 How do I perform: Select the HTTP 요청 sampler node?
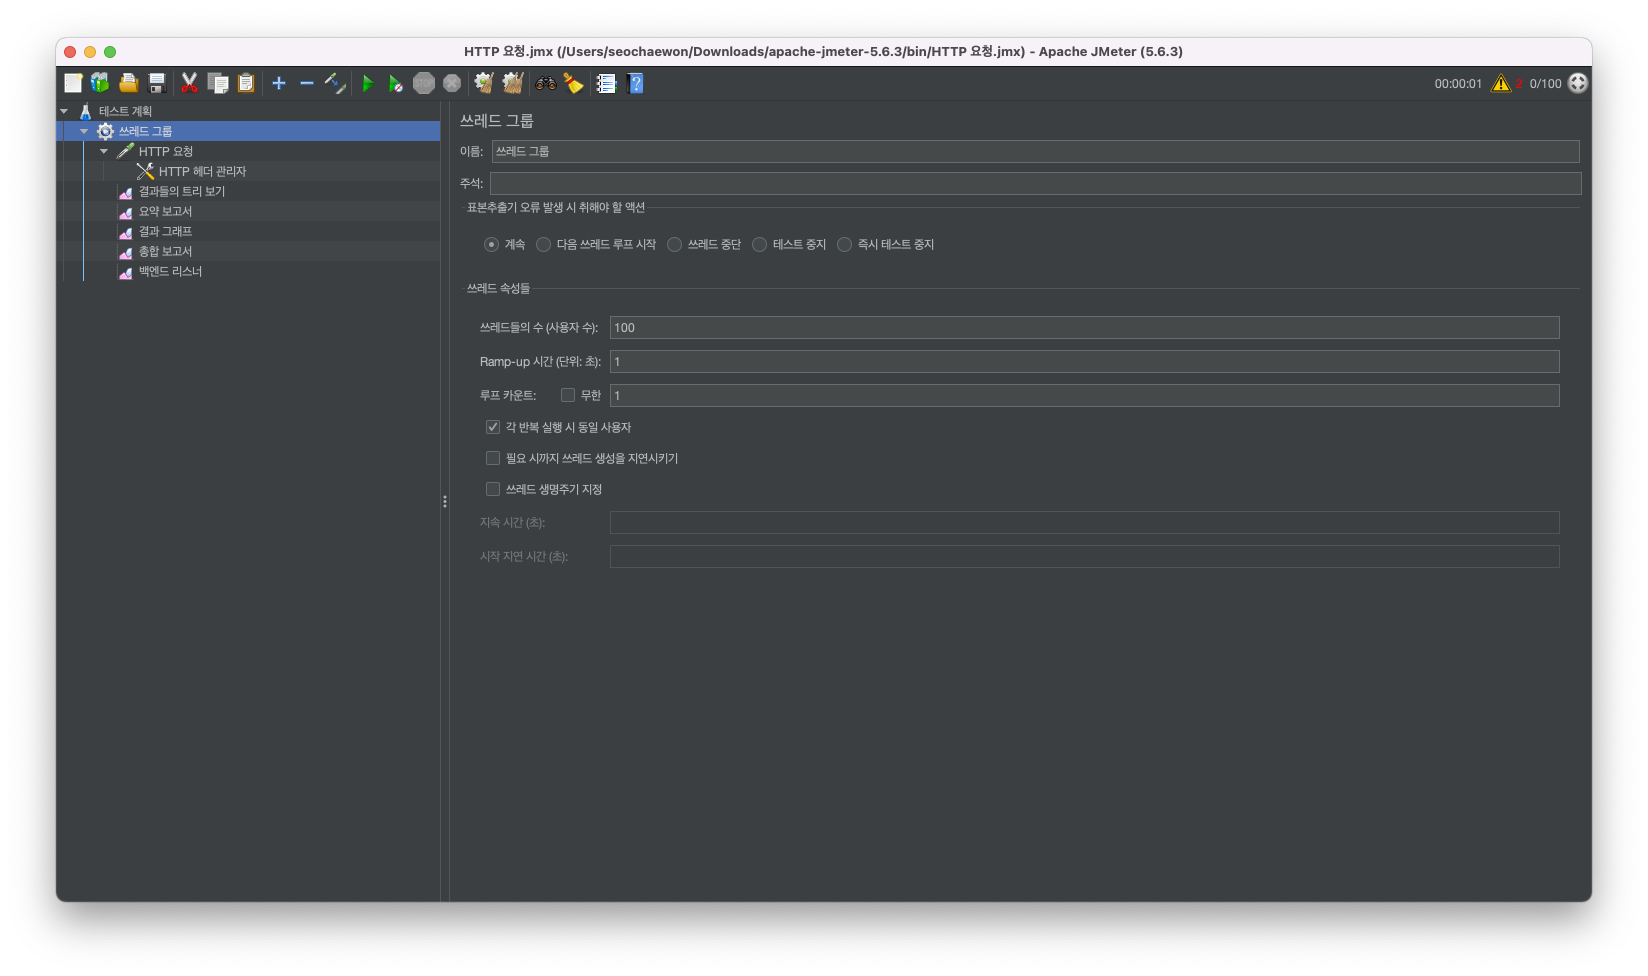coord(165,151)
